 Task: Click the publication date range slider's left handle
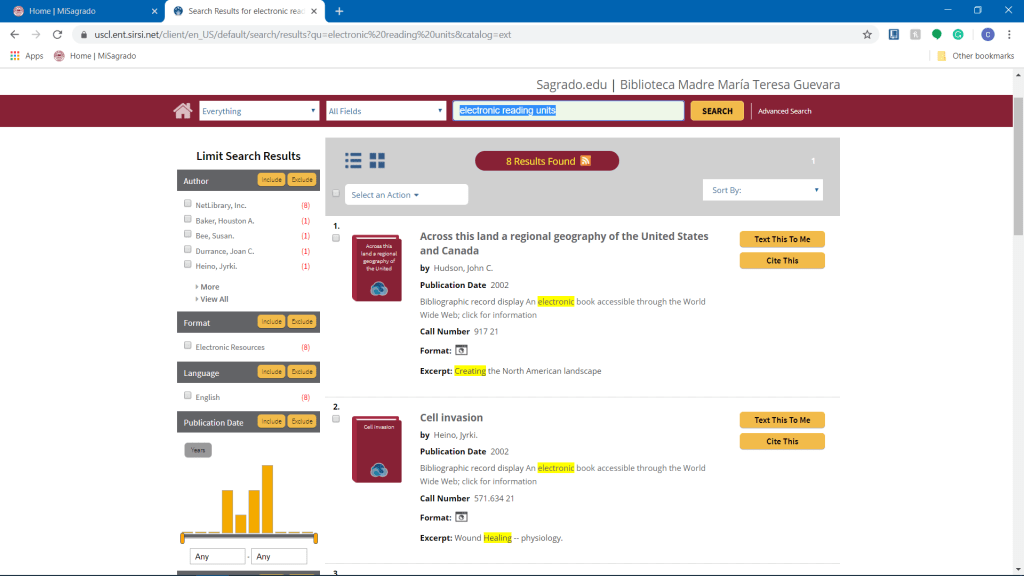(183, 538)
